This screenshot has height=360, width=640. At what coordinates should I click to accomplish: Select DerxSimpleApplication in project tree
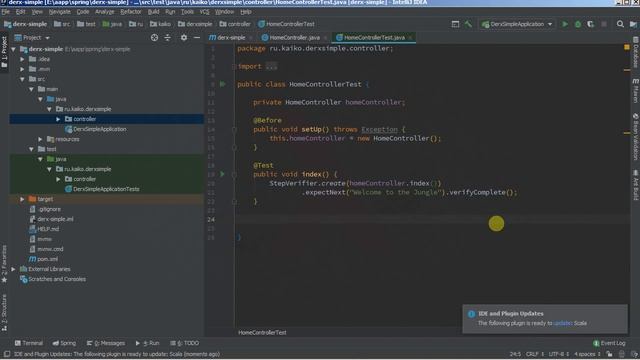(x=100, y=129)
